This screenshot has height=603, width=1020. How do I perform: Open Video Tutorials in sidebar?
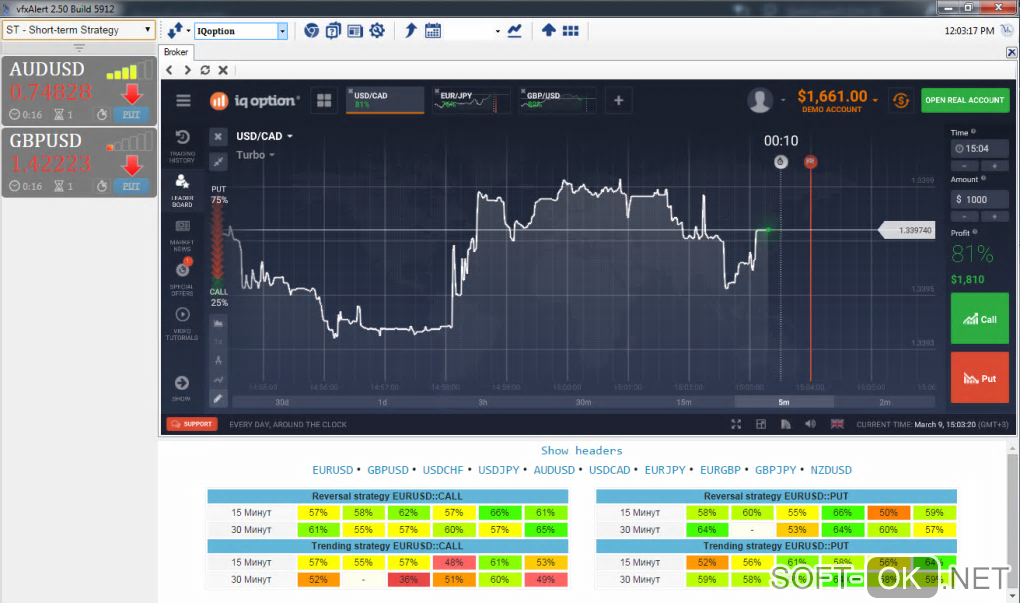[x=182, y=323]
